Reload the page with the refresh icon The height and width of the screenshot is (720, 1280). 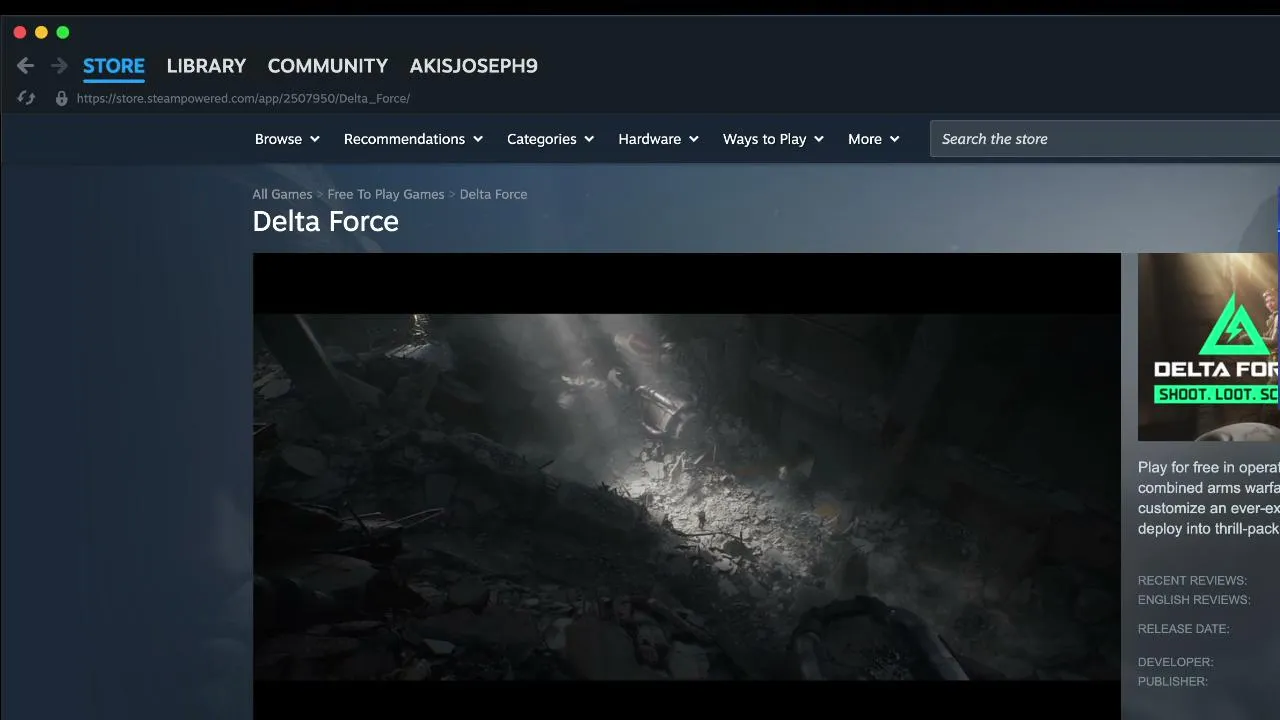coord(26,98)
